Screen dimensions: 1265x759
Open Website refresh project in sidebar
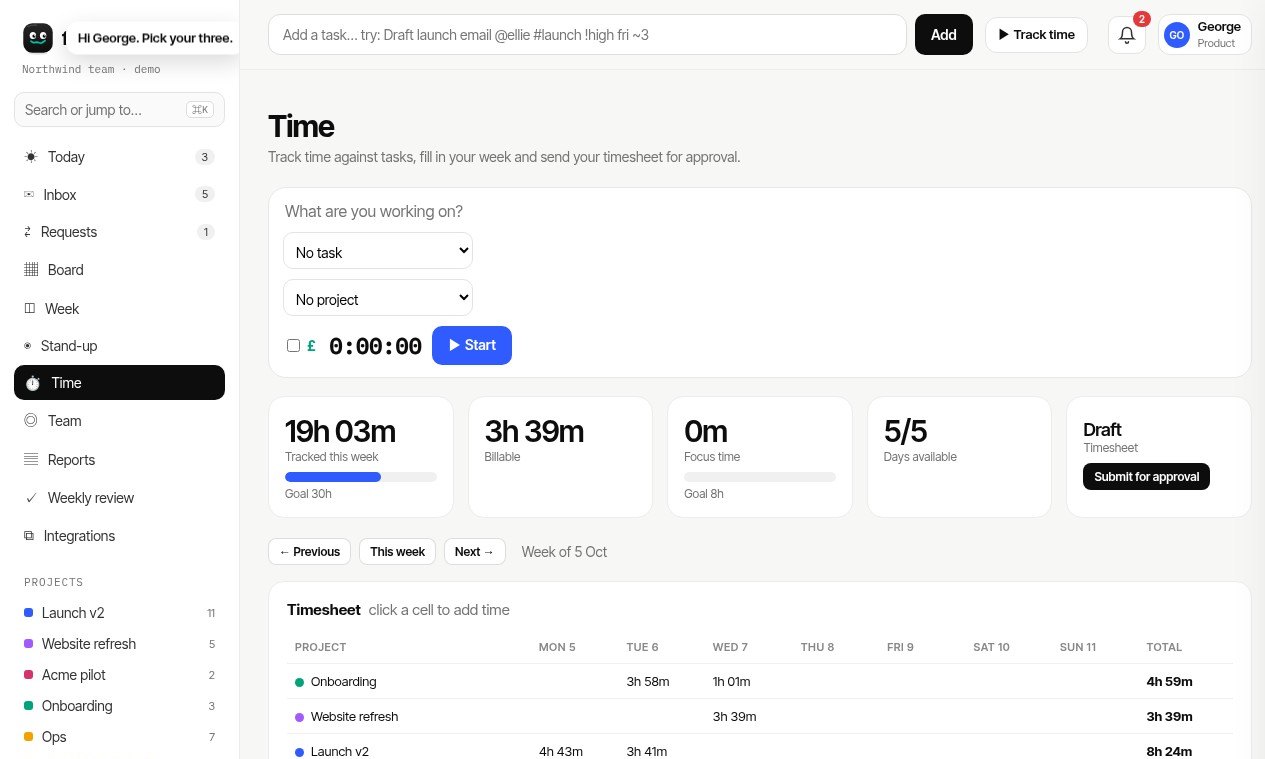119,644
